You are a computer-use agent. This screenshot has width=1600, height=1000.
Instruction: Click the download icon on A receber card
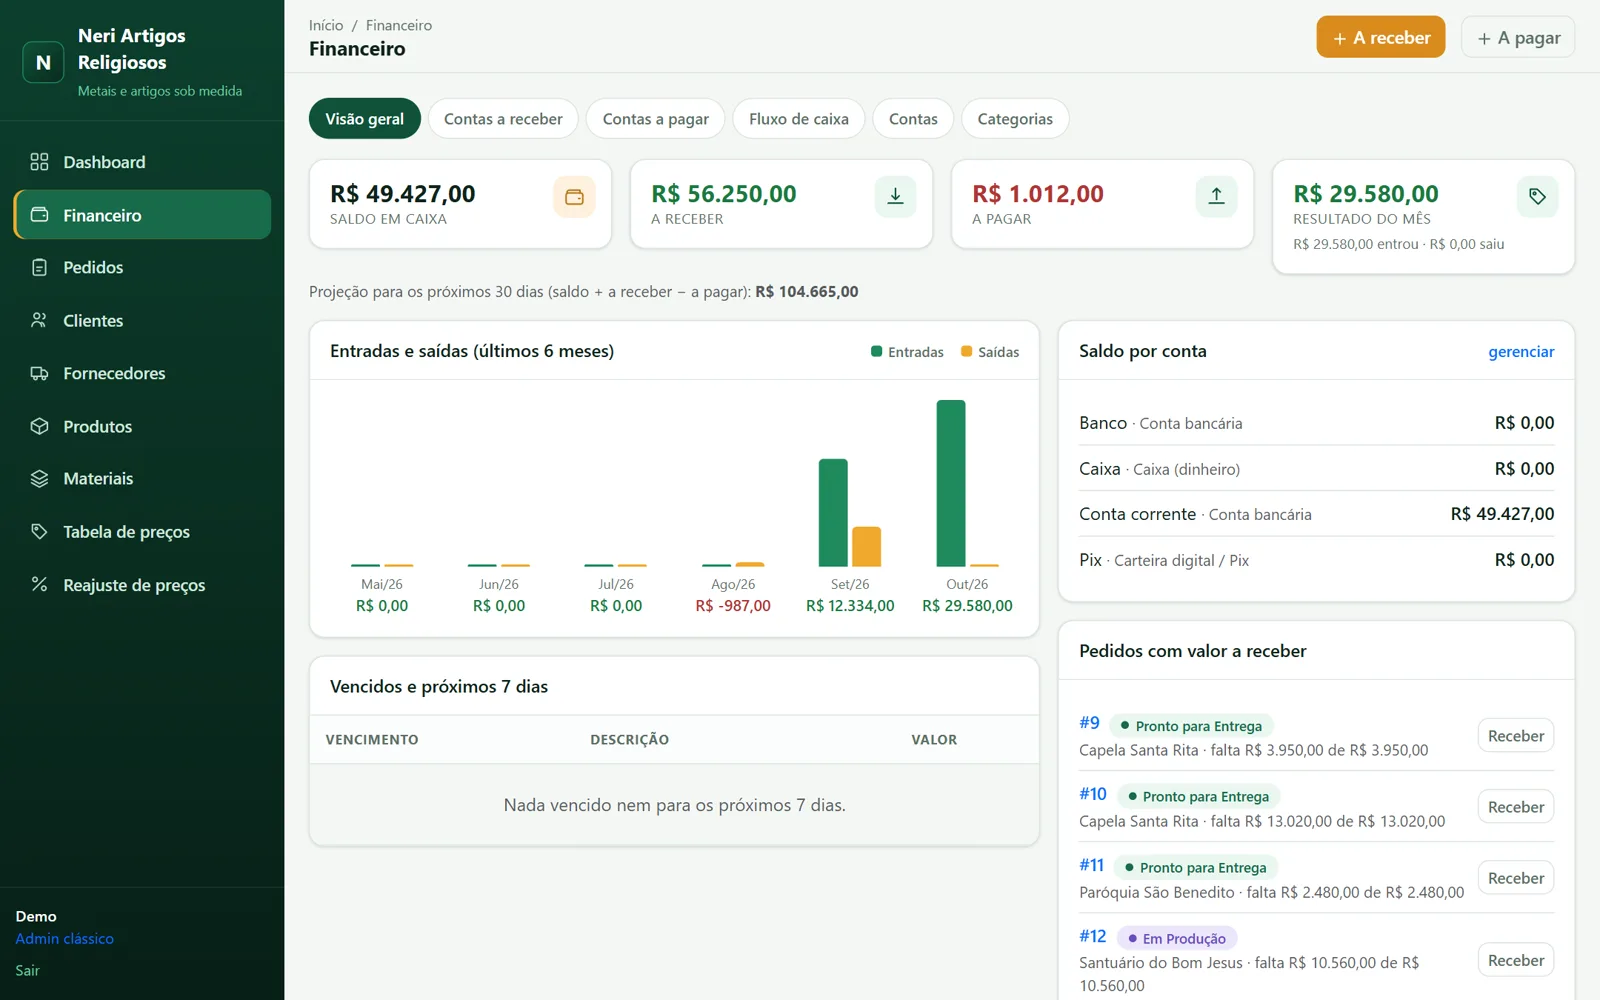click(895, 197)
